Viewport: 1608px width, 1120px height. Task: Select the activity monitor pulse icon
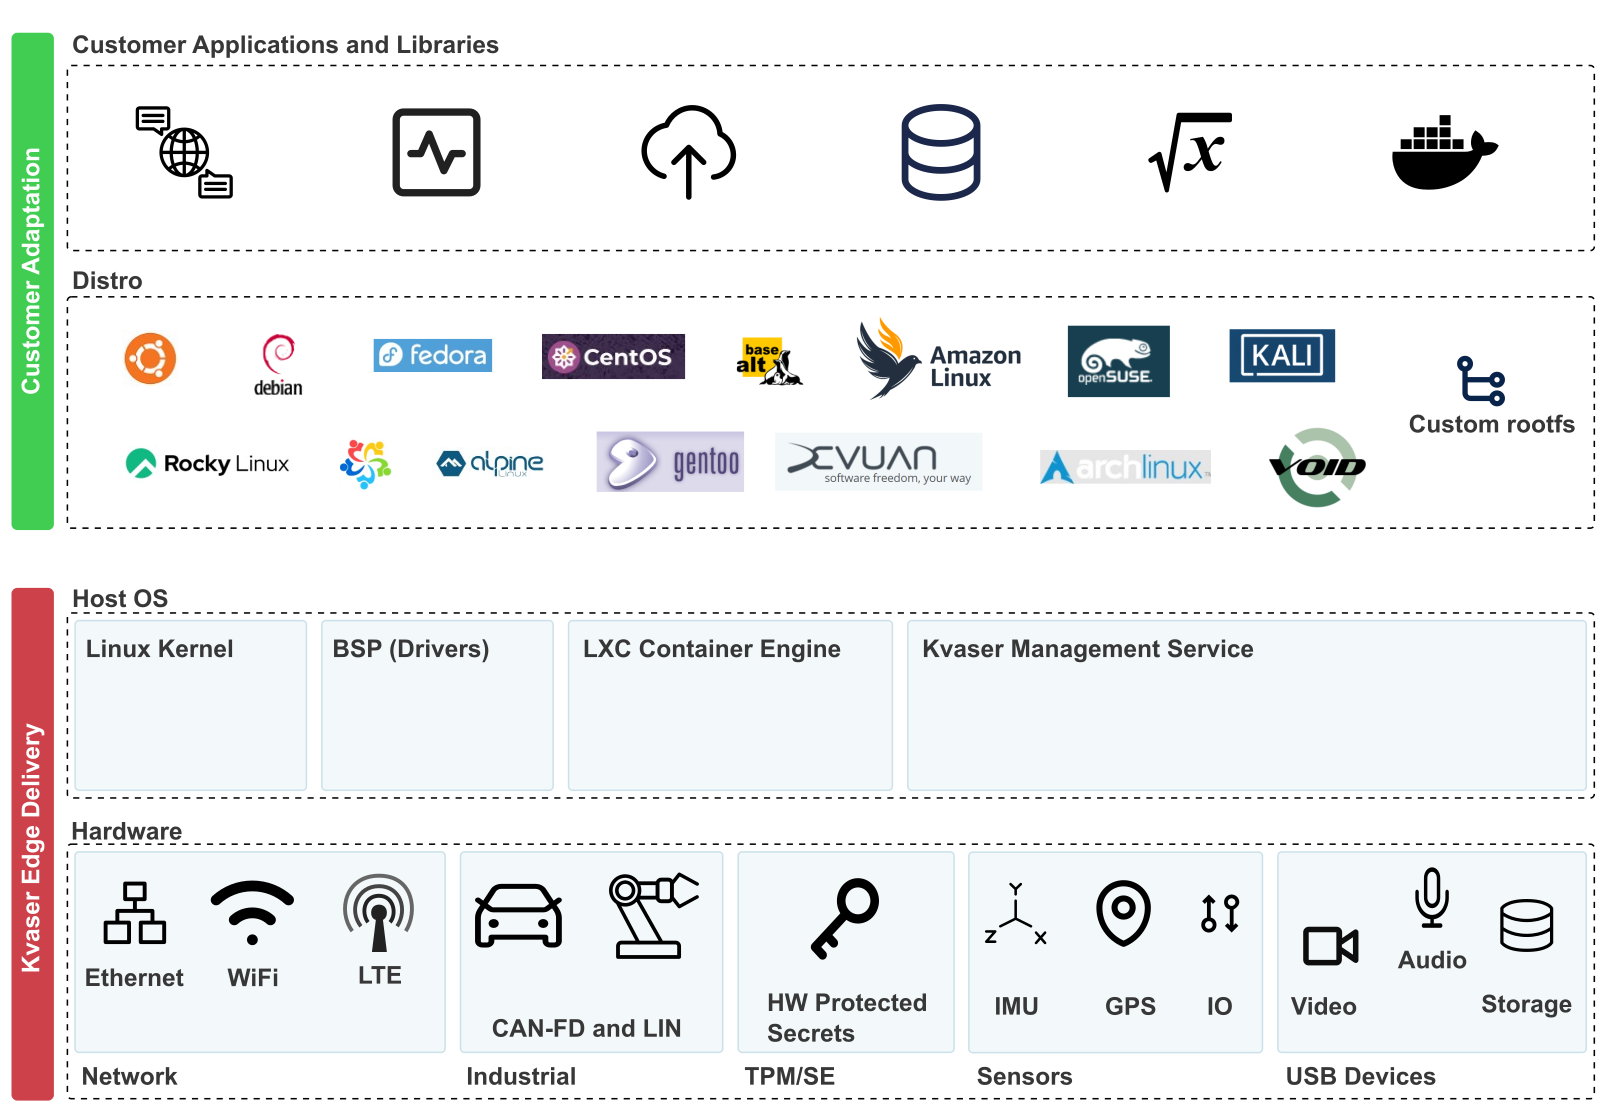[x=436, y=152]
